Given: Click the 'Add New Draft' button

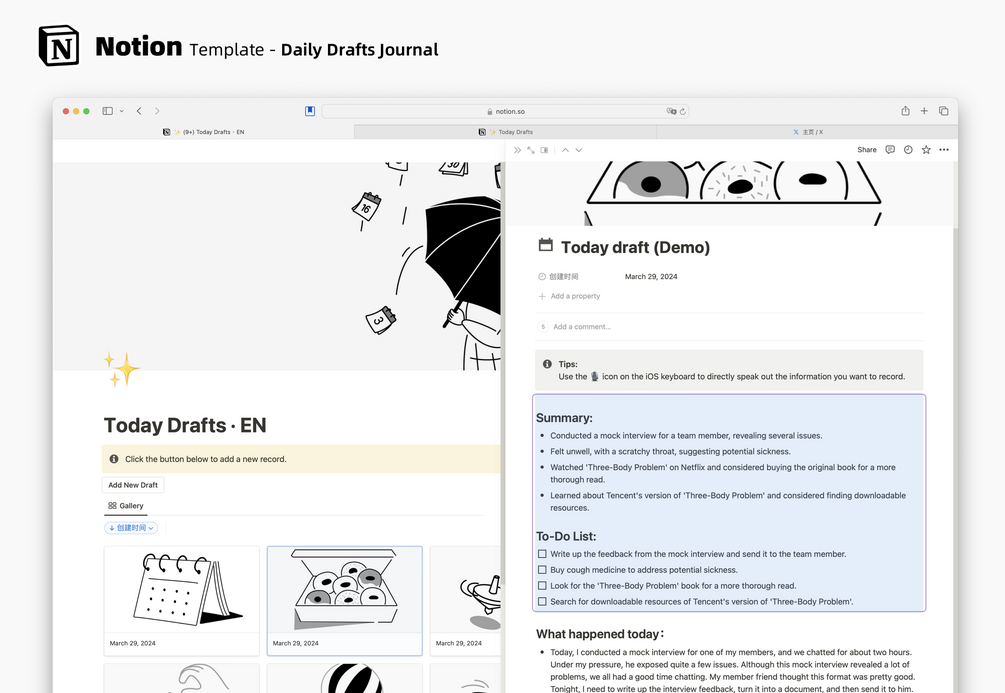Looking at the screenshot, I should (x=133, y=485).
